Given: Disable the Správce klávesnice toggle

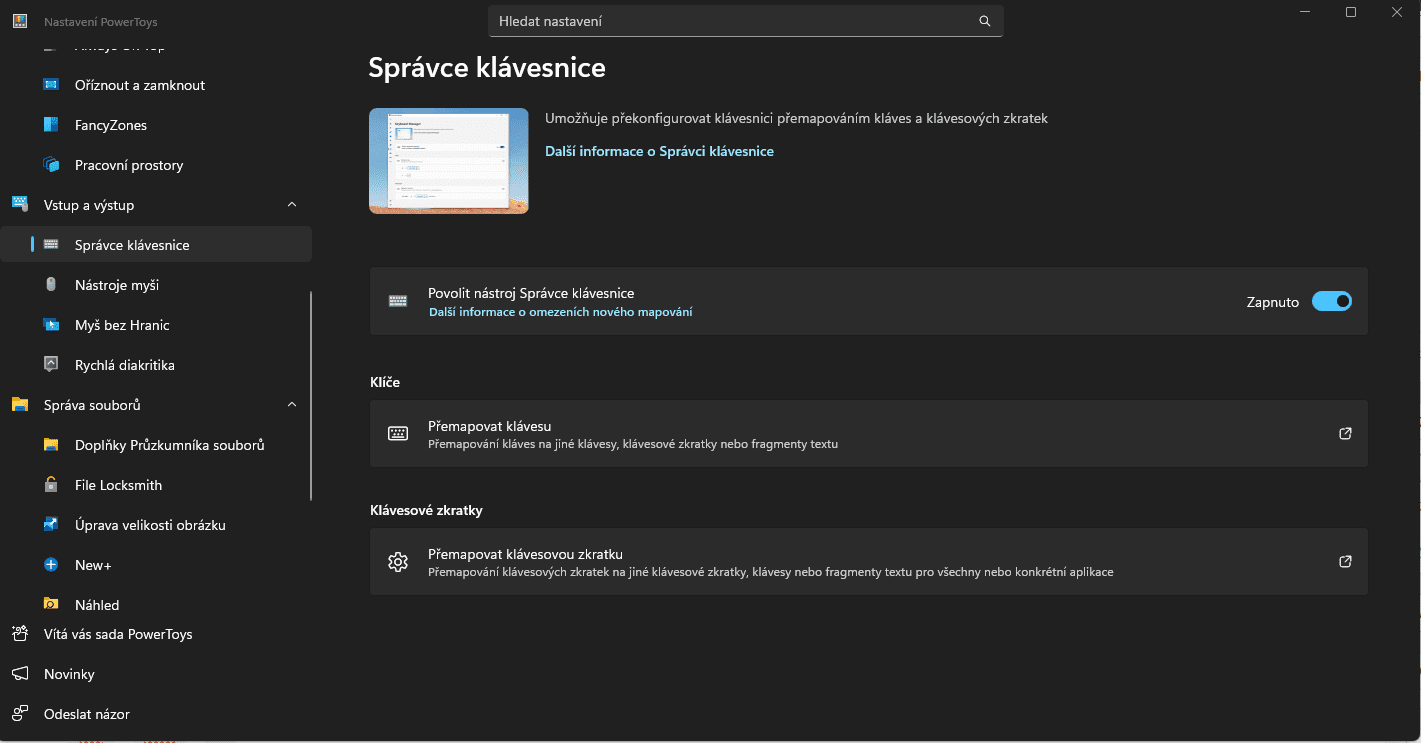Looking at the screenshot, I should 1331,301.
